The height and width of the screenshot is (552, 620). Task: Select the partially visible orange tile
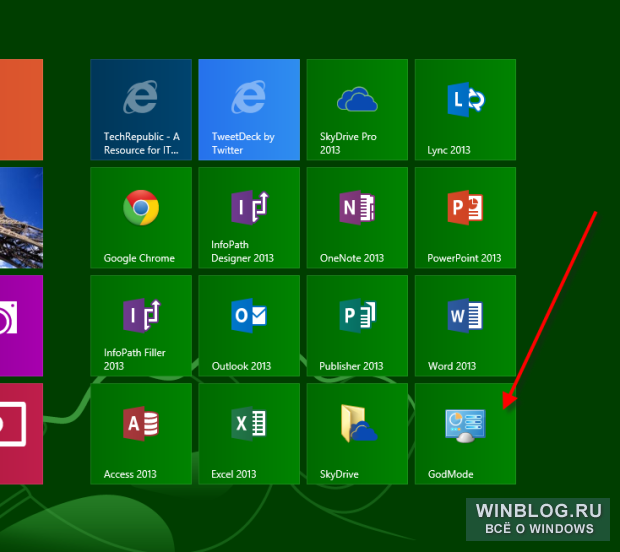pyautogui.click(x=21, y=110)
